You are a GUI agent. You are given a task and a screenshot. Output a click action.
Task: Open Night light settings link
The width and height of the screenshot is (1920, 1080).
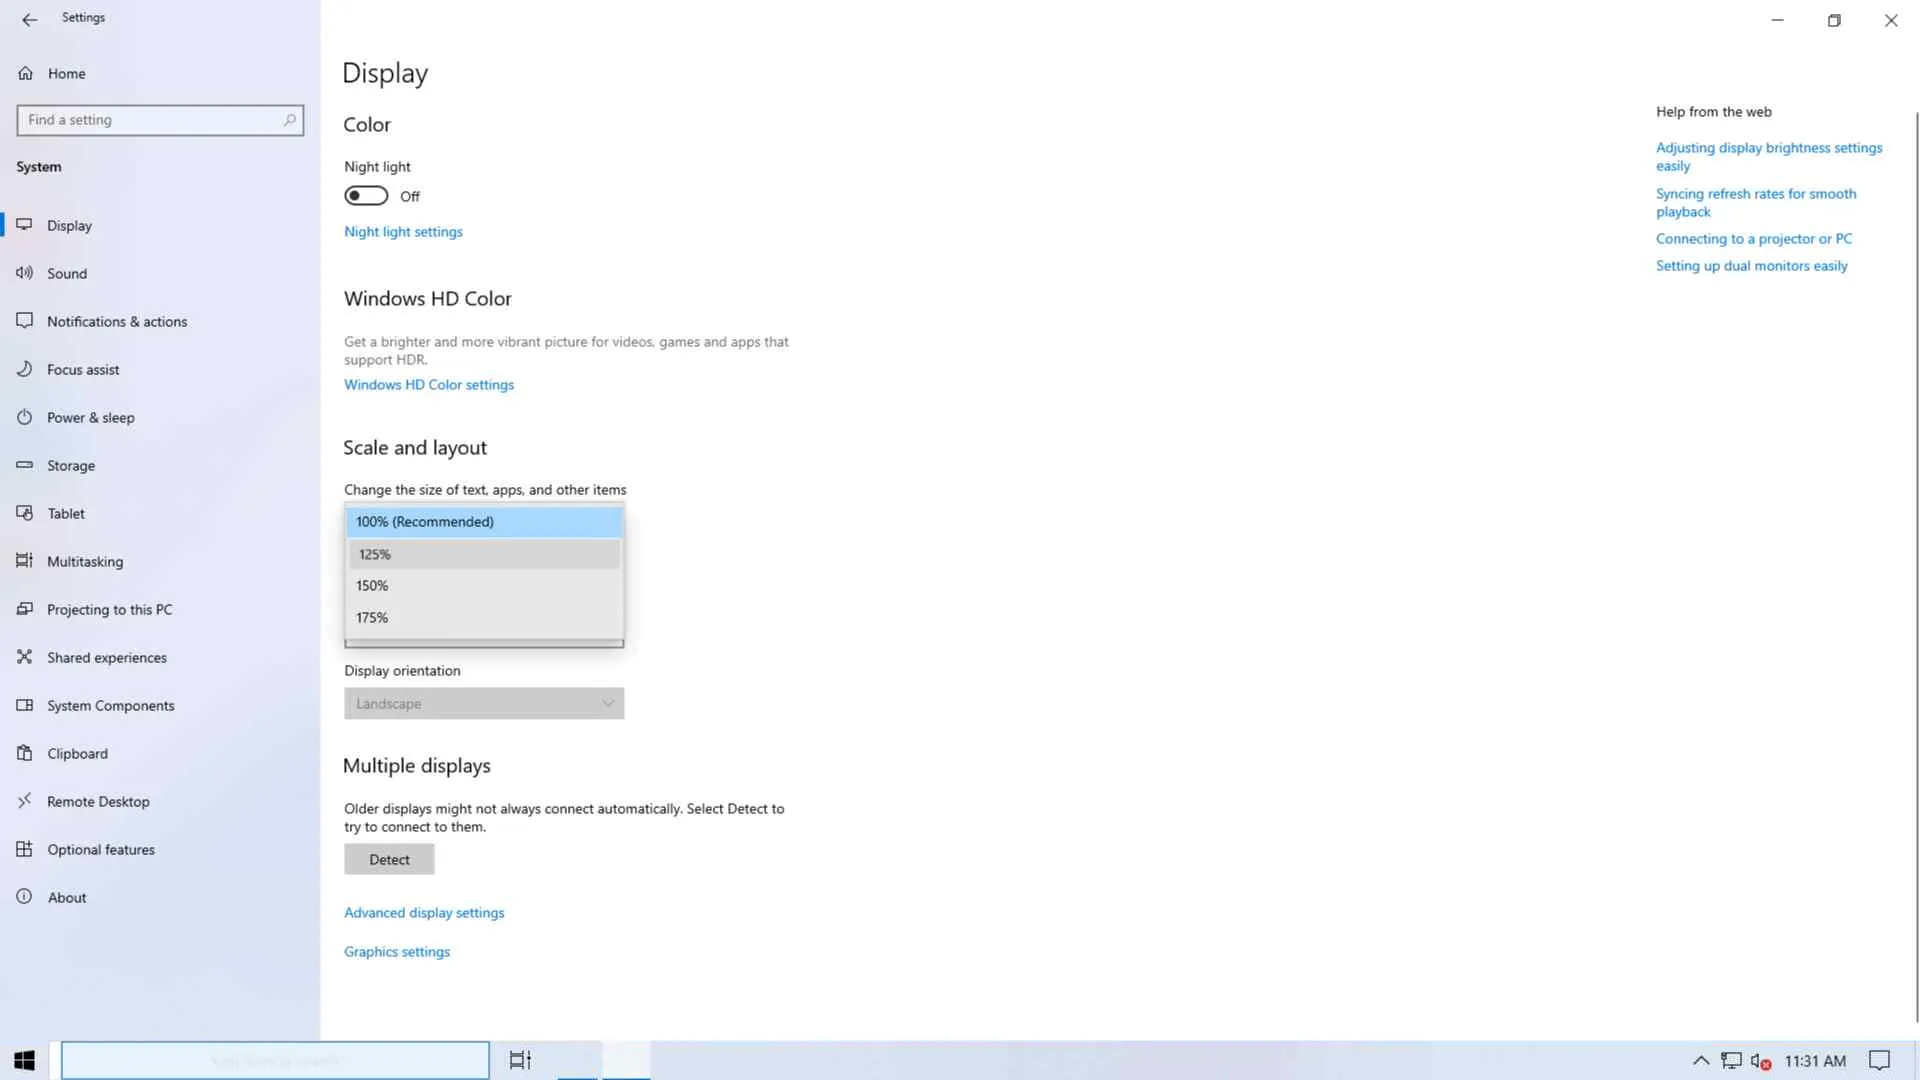tap(403, 232)
